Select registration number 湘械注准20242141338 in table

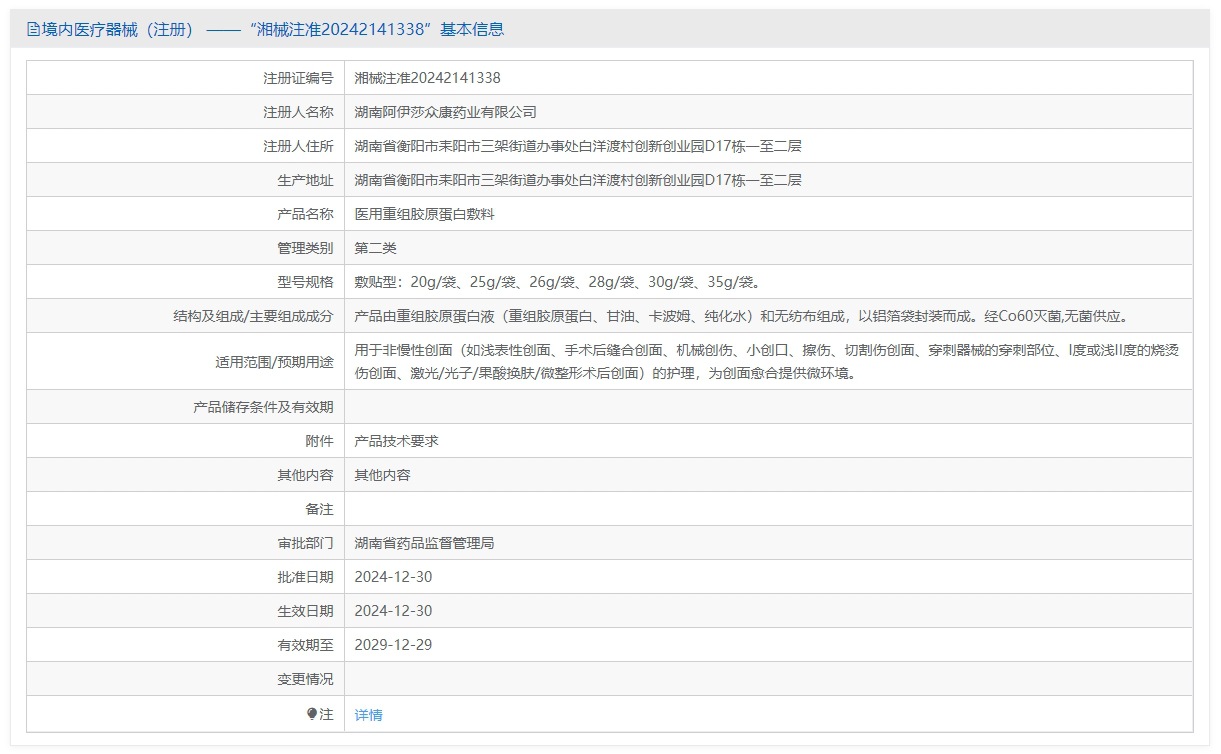(427, 78)
